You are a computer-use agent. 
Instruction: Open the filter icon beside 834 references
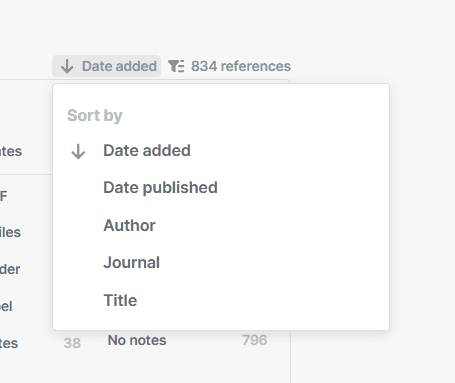(x=176, y=66)
